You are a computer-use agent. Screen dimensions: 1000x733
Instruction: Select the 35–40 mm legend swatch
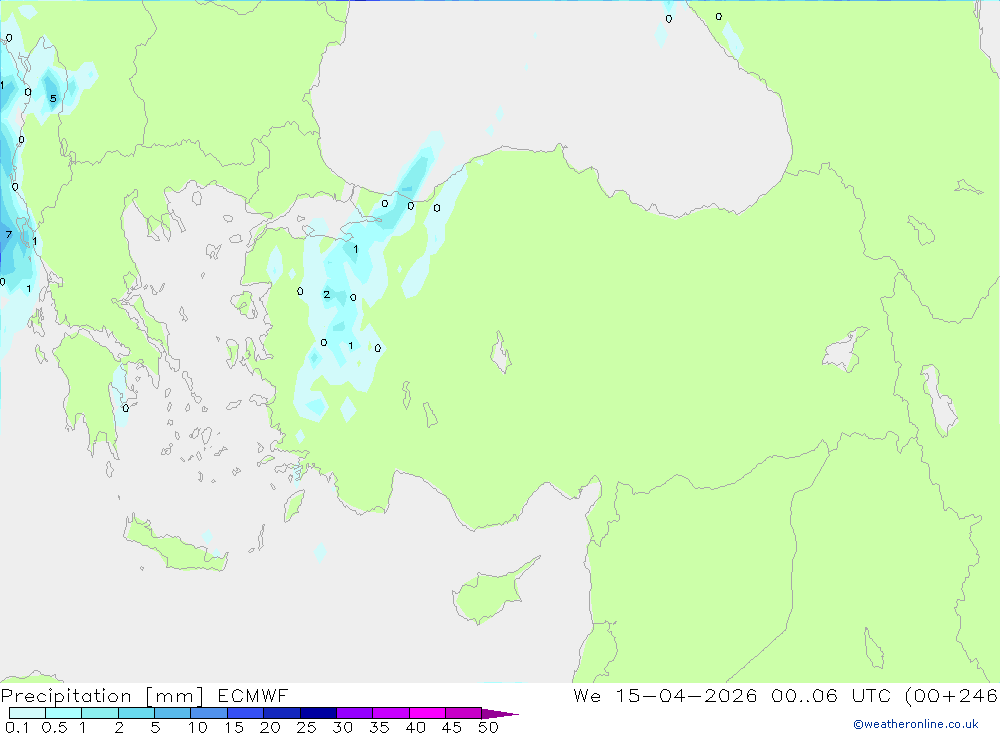[x=391, y=713]
